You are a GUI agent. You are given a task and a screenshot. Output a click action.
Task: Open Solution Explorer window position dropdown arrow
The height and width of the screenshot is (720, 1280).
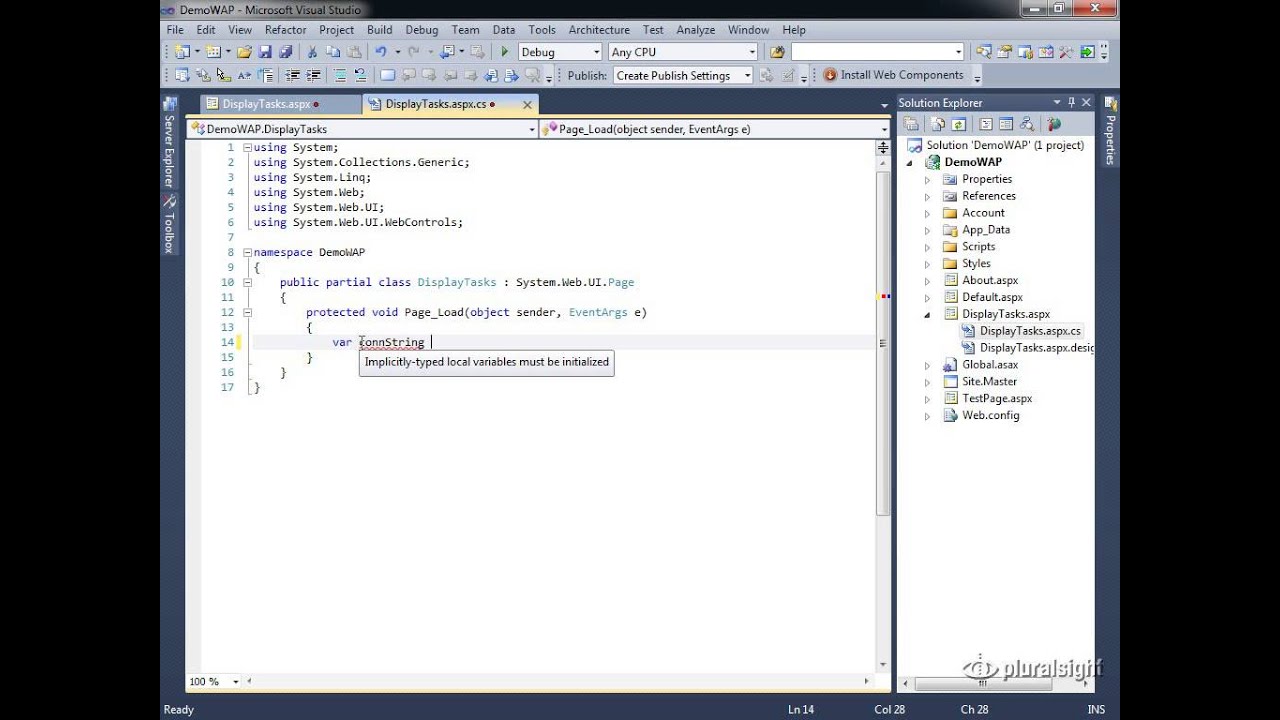tap(1056, 103)
